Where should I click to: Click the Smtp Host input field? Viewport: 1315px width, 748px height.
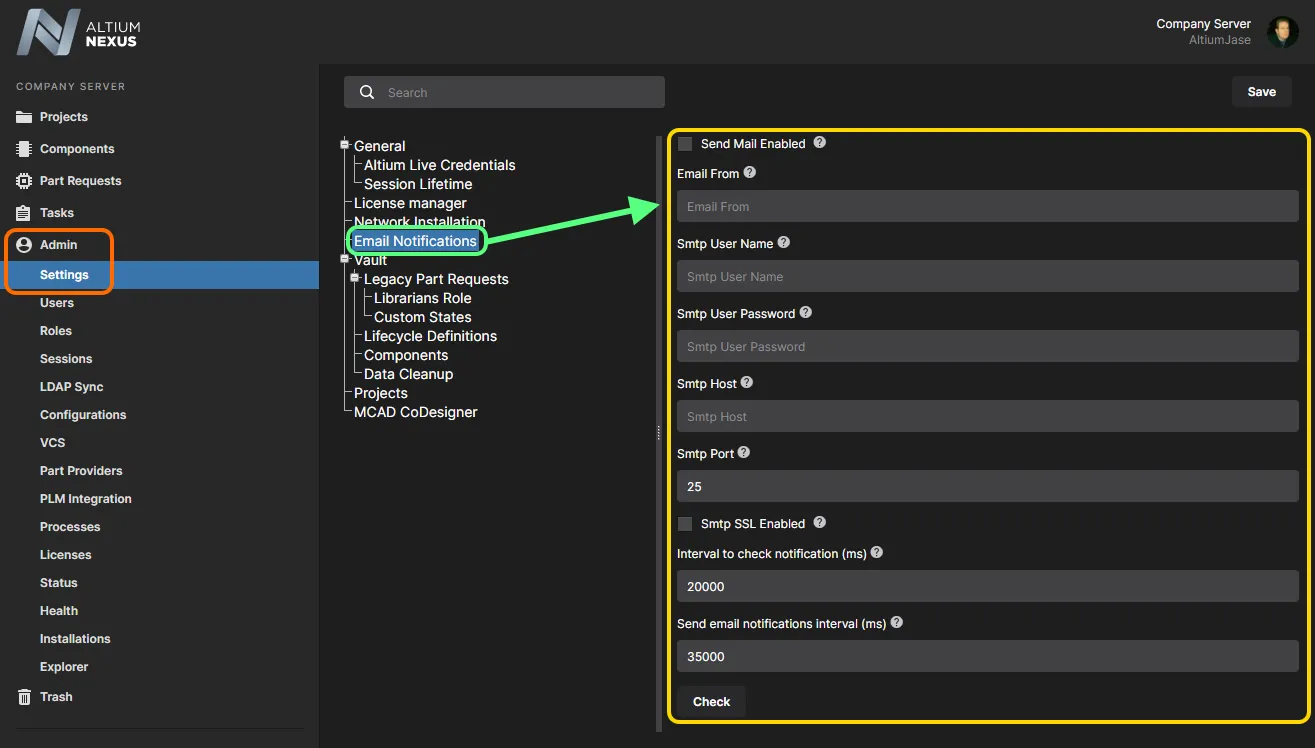pyautogui.click(x=987, y=417)
